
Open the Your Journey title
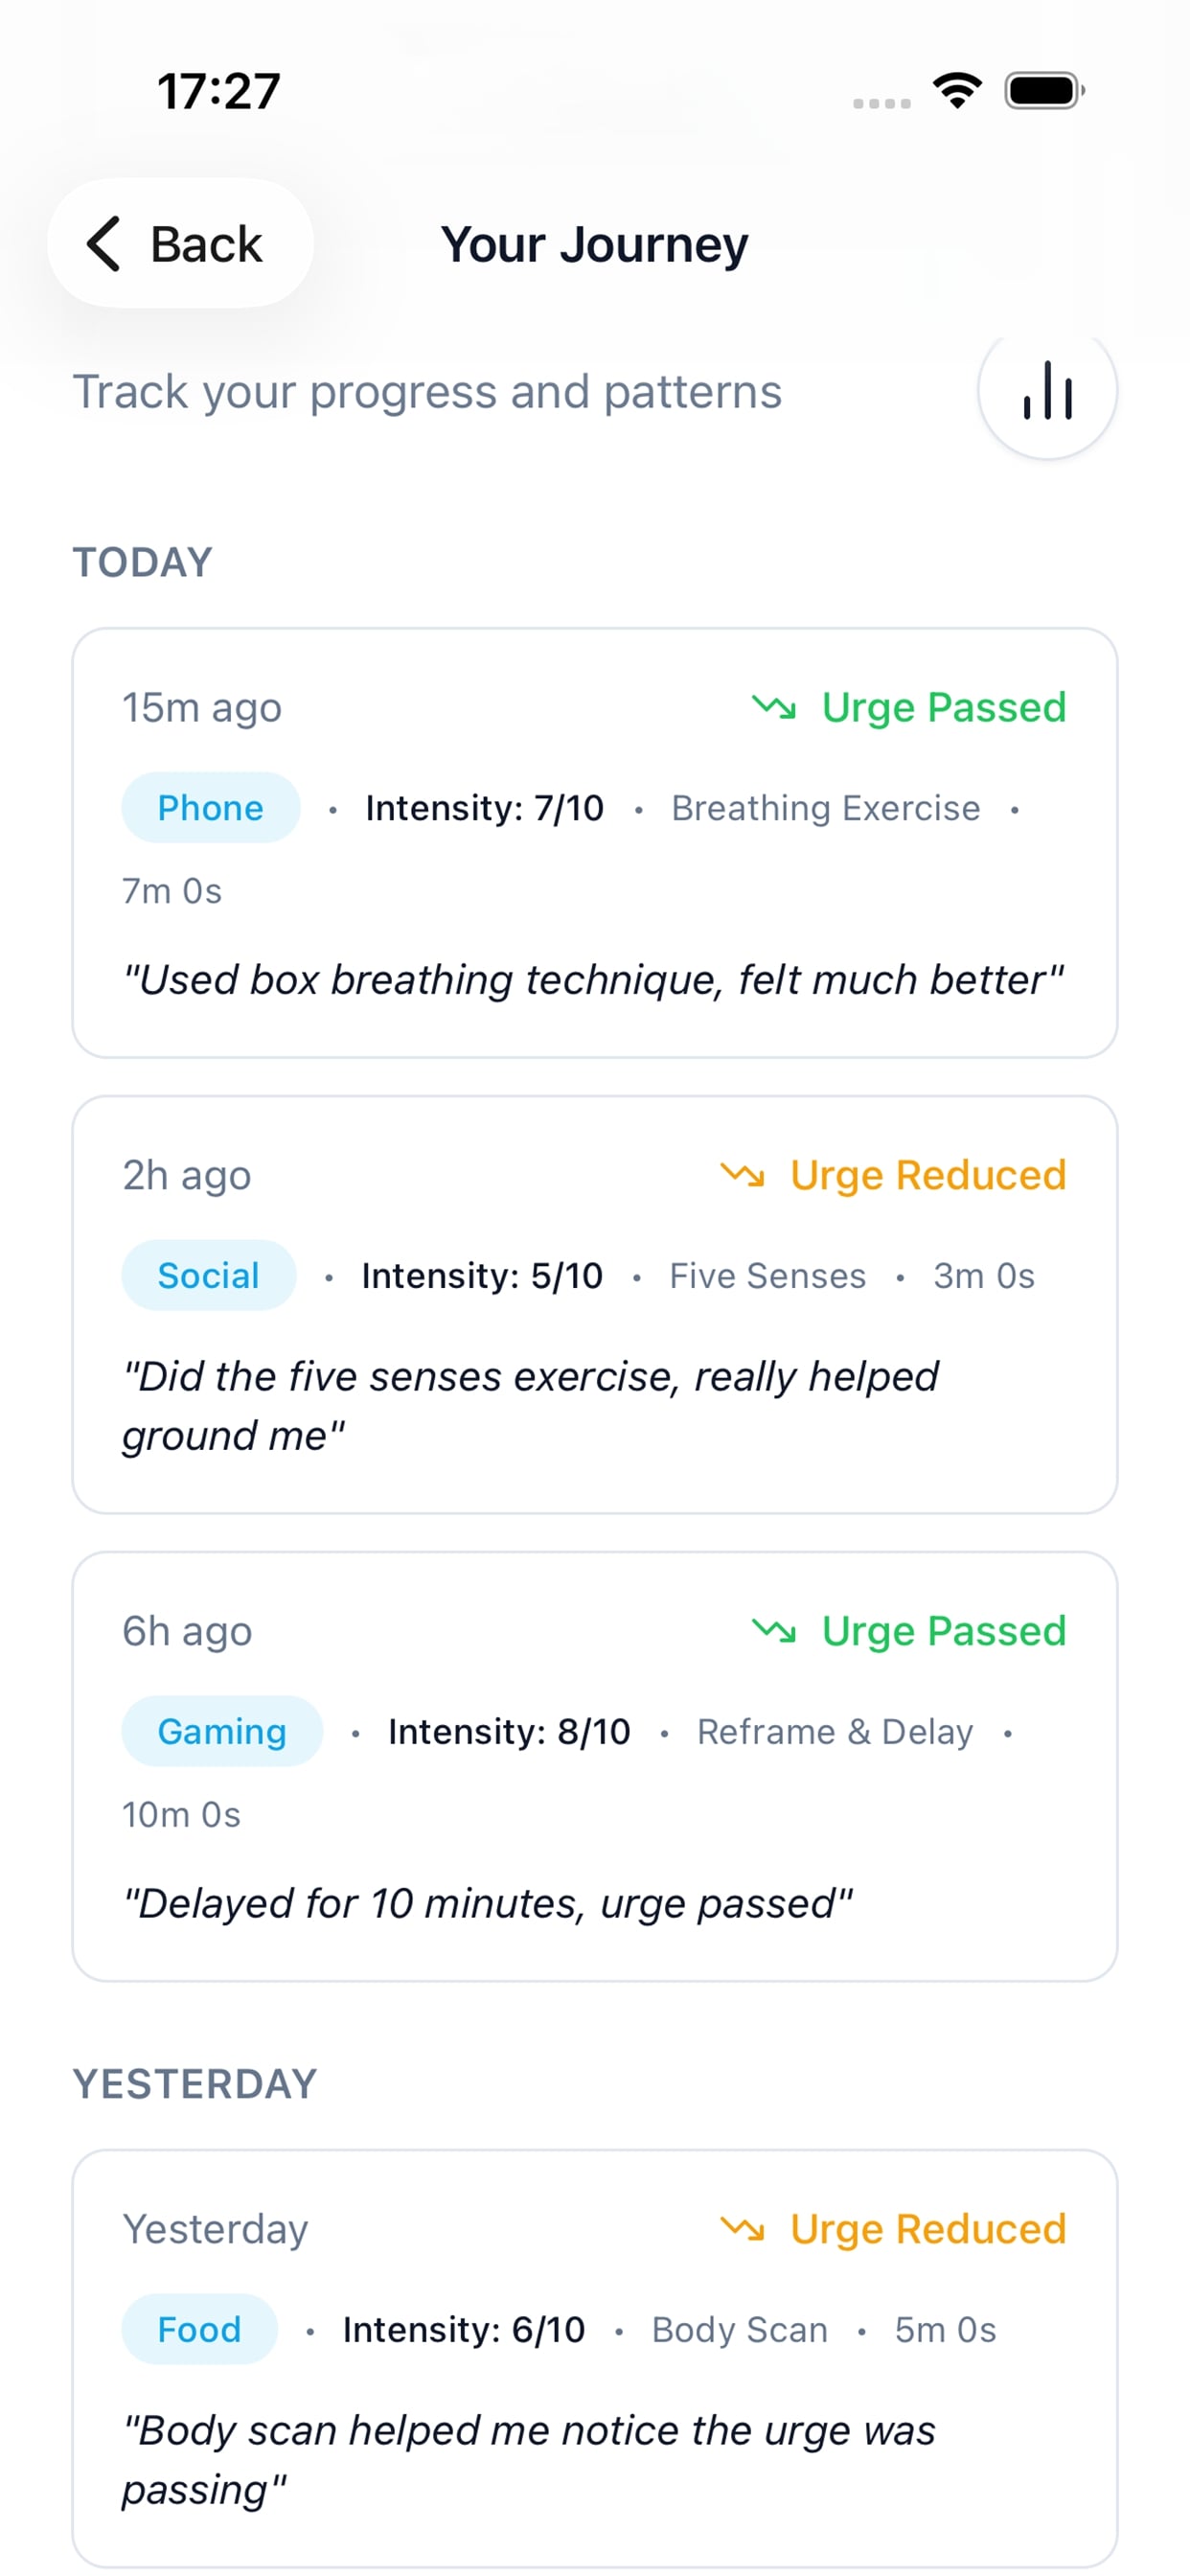[x=595, y=243]
